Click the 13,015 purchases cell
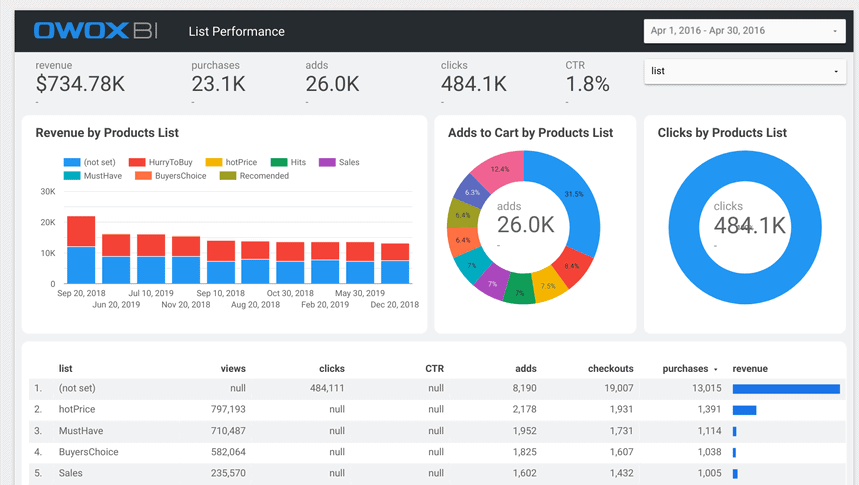The width and height of the screenshot is (859, 485). tap(707, 388)
